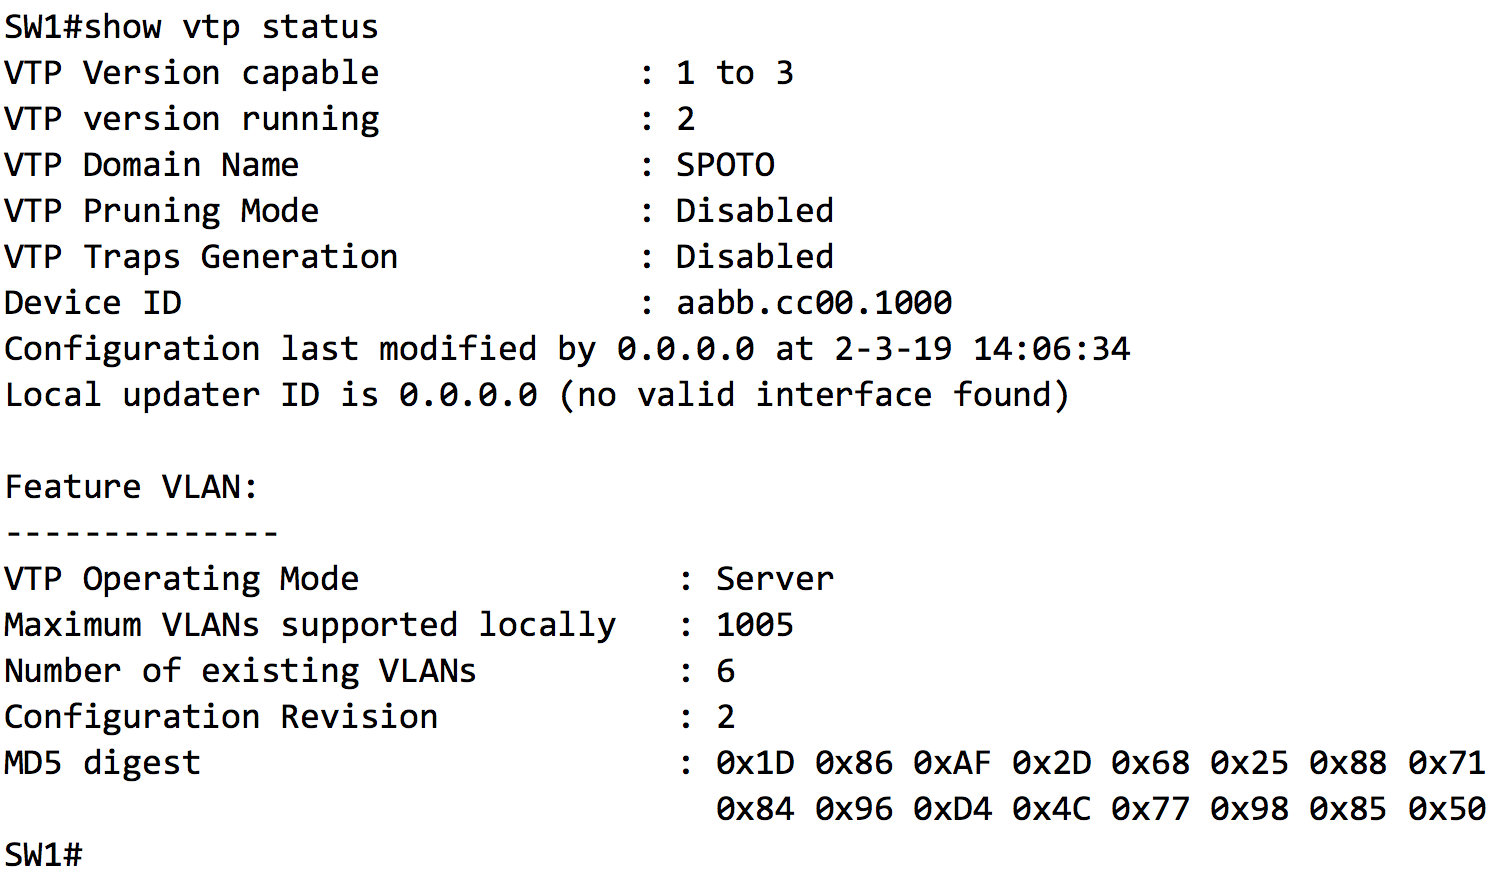Click the 'VTP Version capable' label
This screenshot has height=874, width=1506.
coord(191,73)
